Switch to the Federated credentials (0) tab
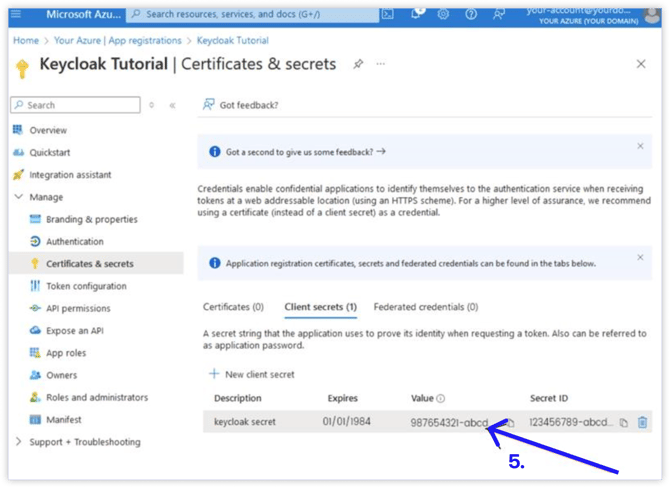The width and height of the screenshot is (670, 488). [x=426, y=307]
